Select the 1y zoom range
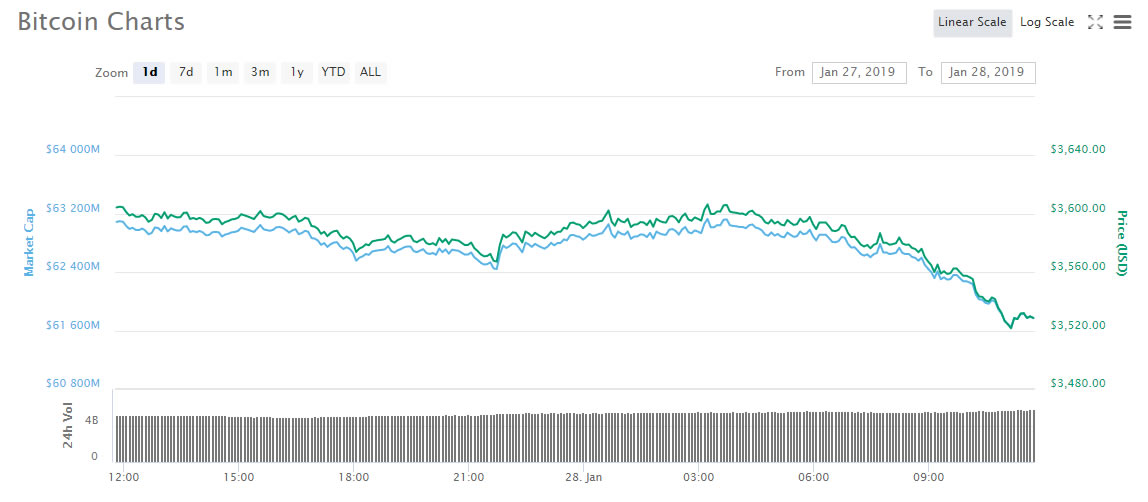1148x502 pixels. coord(297,72)
